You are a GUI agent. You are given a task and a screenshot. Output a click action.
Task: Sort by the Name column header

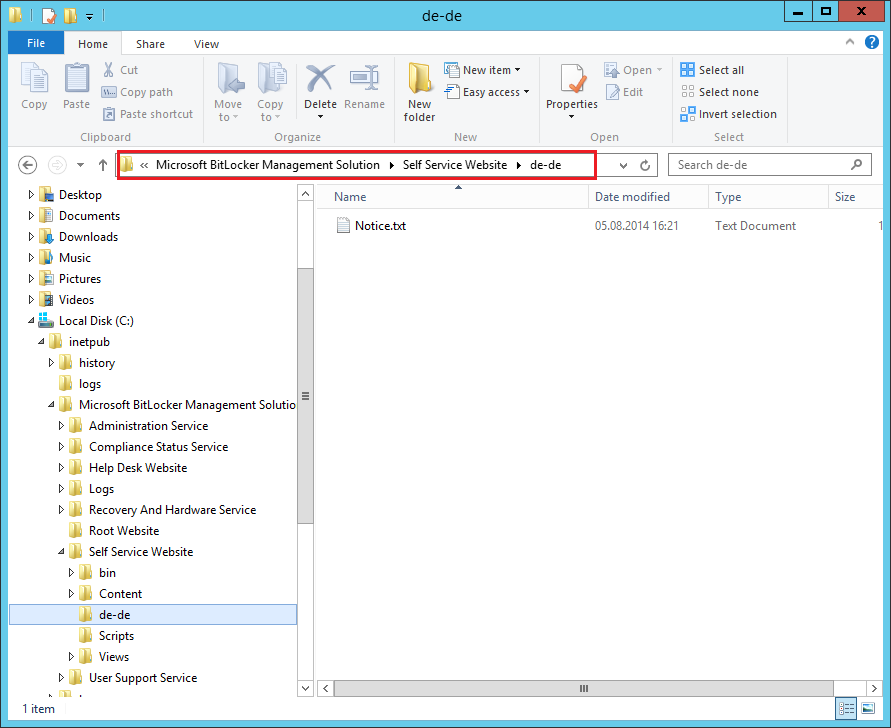pyautogui.click(x=452, y=197)
